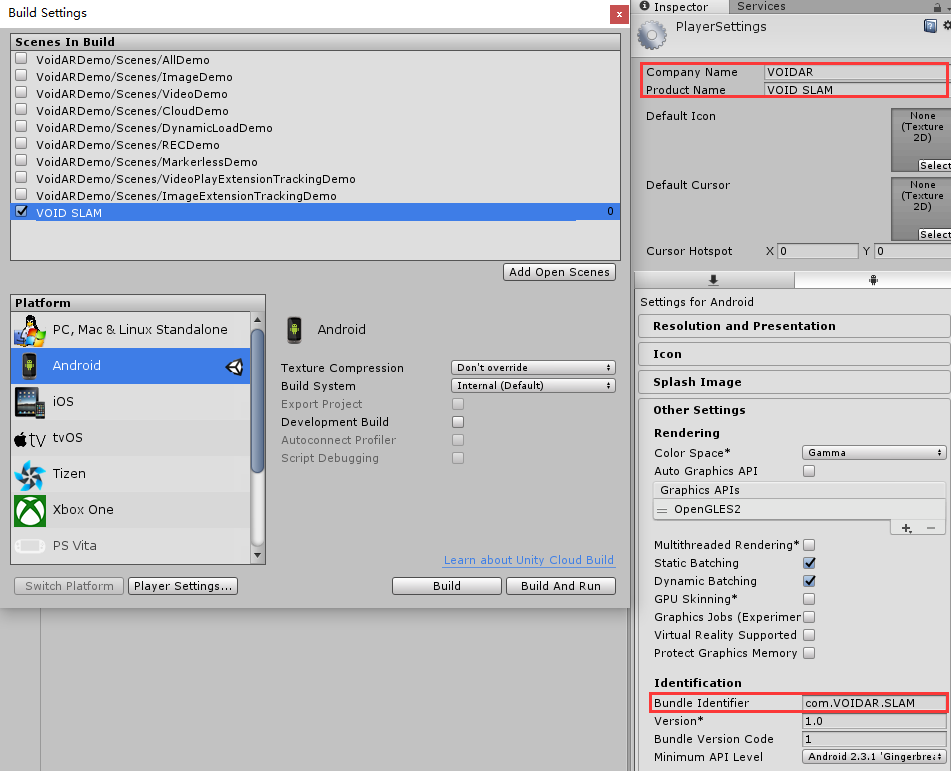Click the Product Name field
Viewport: 951px width, 771px height.
point(855,90)
